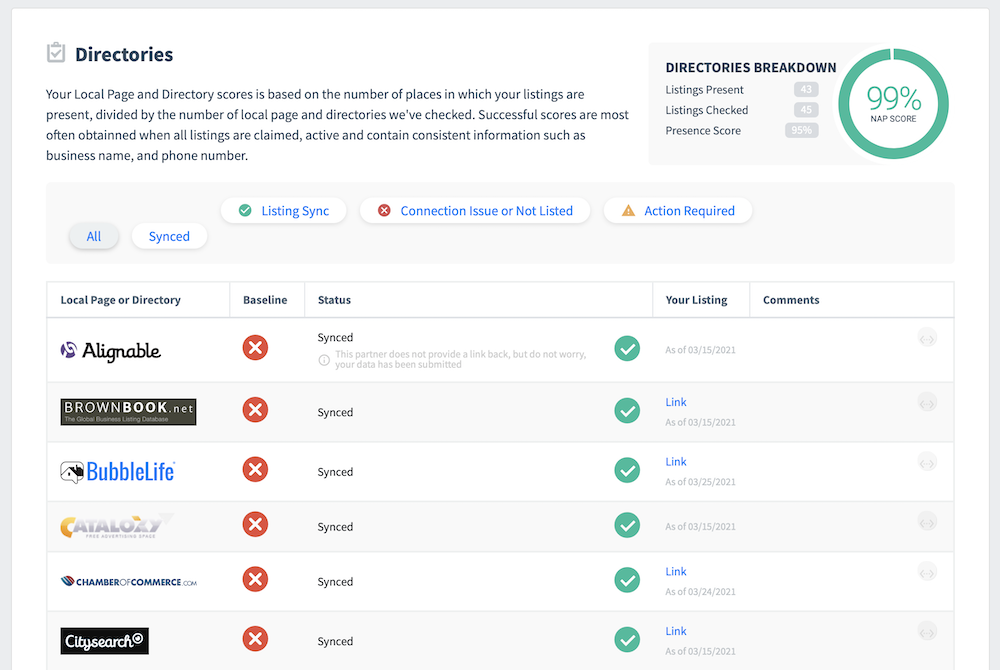Click the Chamber of Commerce green checkmark

(x=627, y=579)
